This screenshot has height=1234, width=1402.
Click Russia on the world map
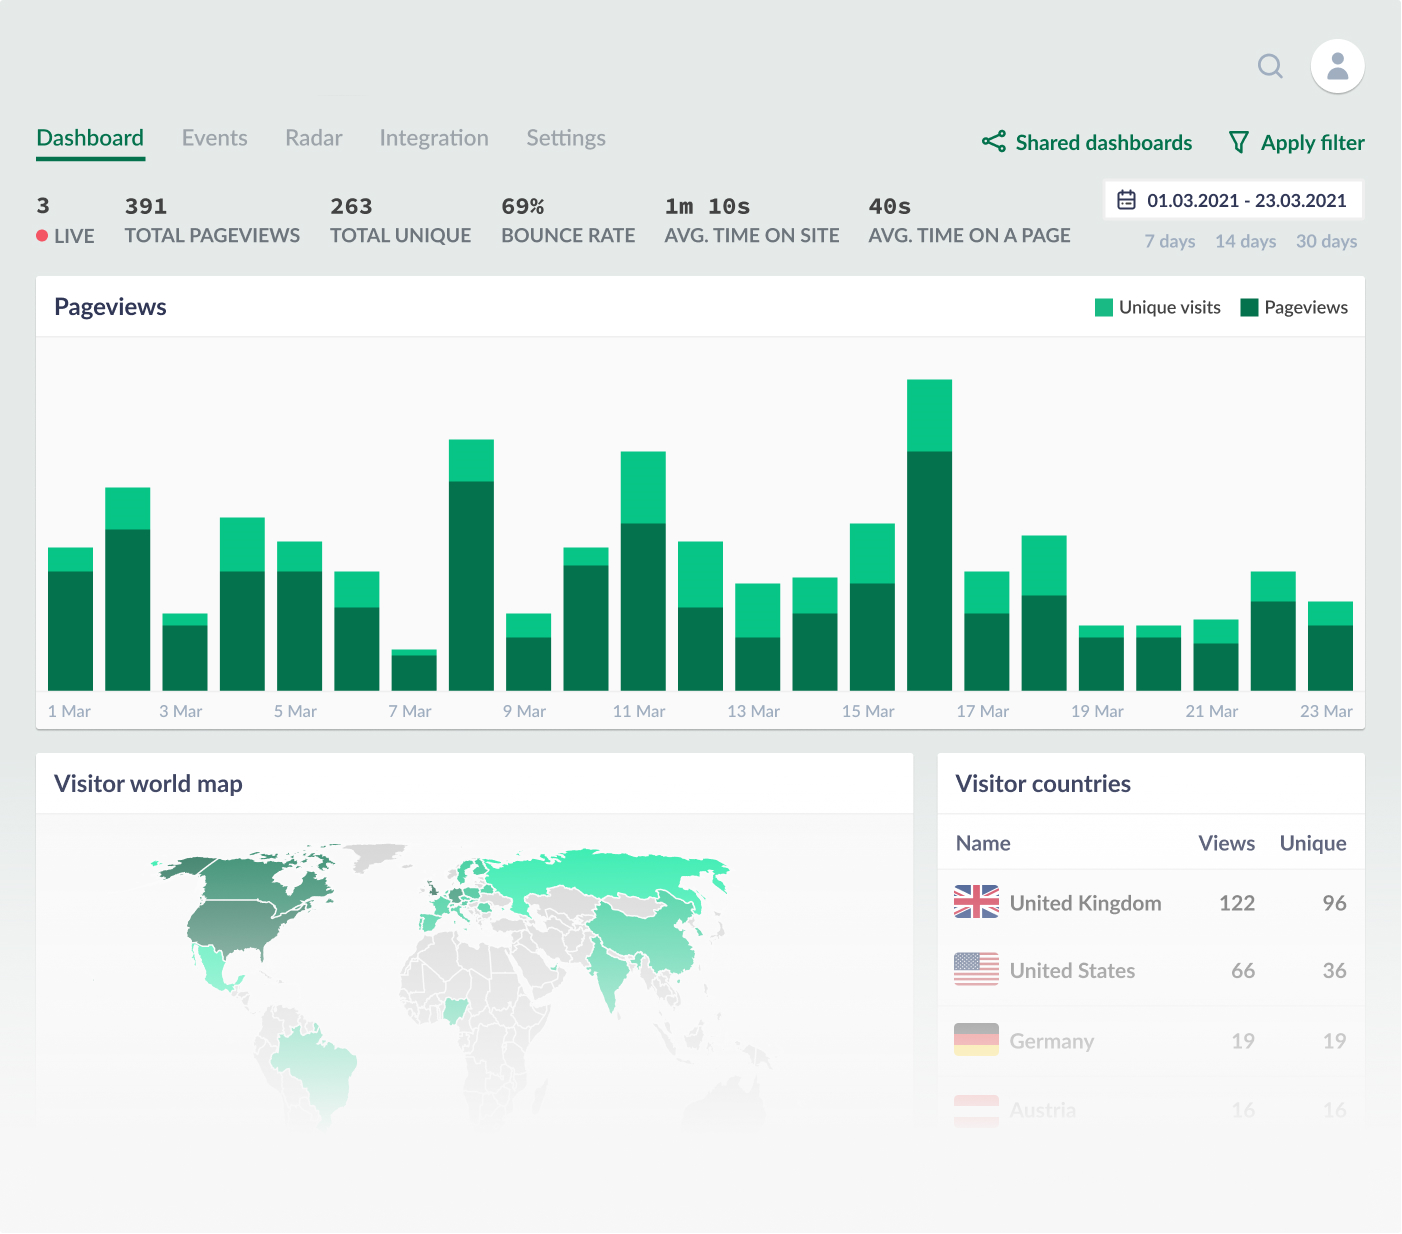[x=600, y=875]
